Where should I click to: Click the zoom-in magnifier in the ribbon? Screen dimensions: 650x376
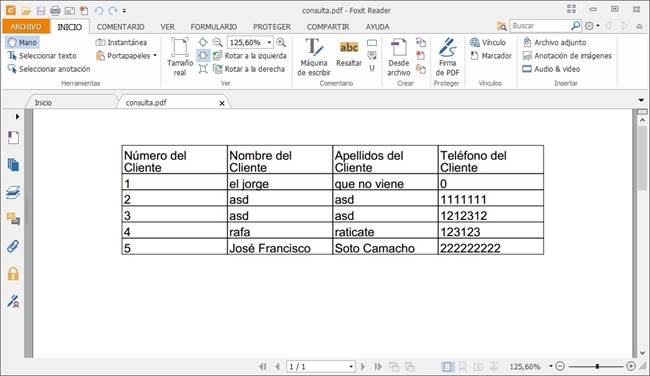pos(281,42)
